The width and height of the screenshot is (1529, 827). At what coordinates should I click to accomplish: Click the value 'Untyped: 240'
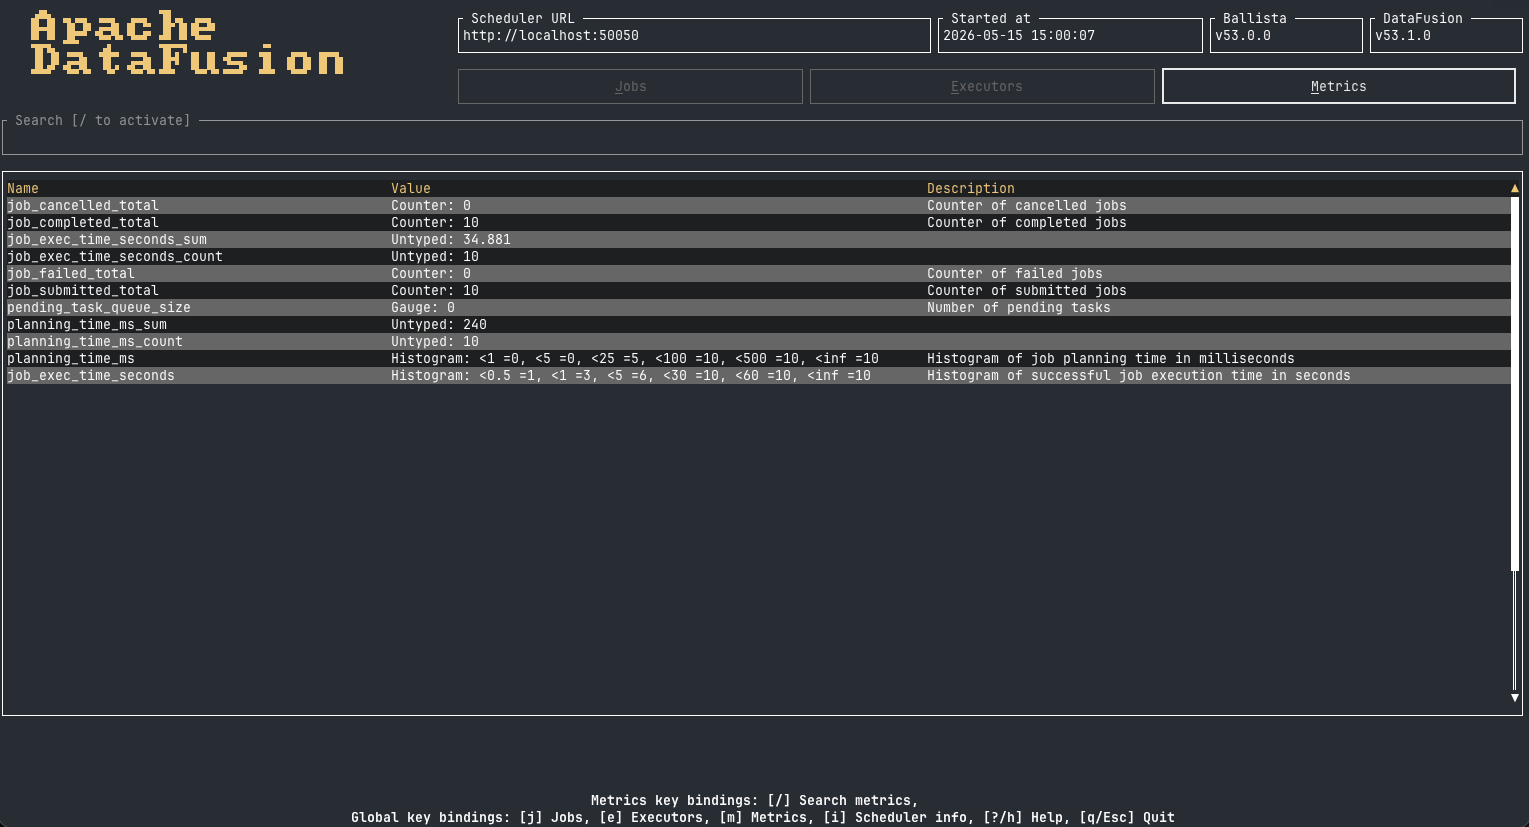pyautogui.click(x=439, y=324)
